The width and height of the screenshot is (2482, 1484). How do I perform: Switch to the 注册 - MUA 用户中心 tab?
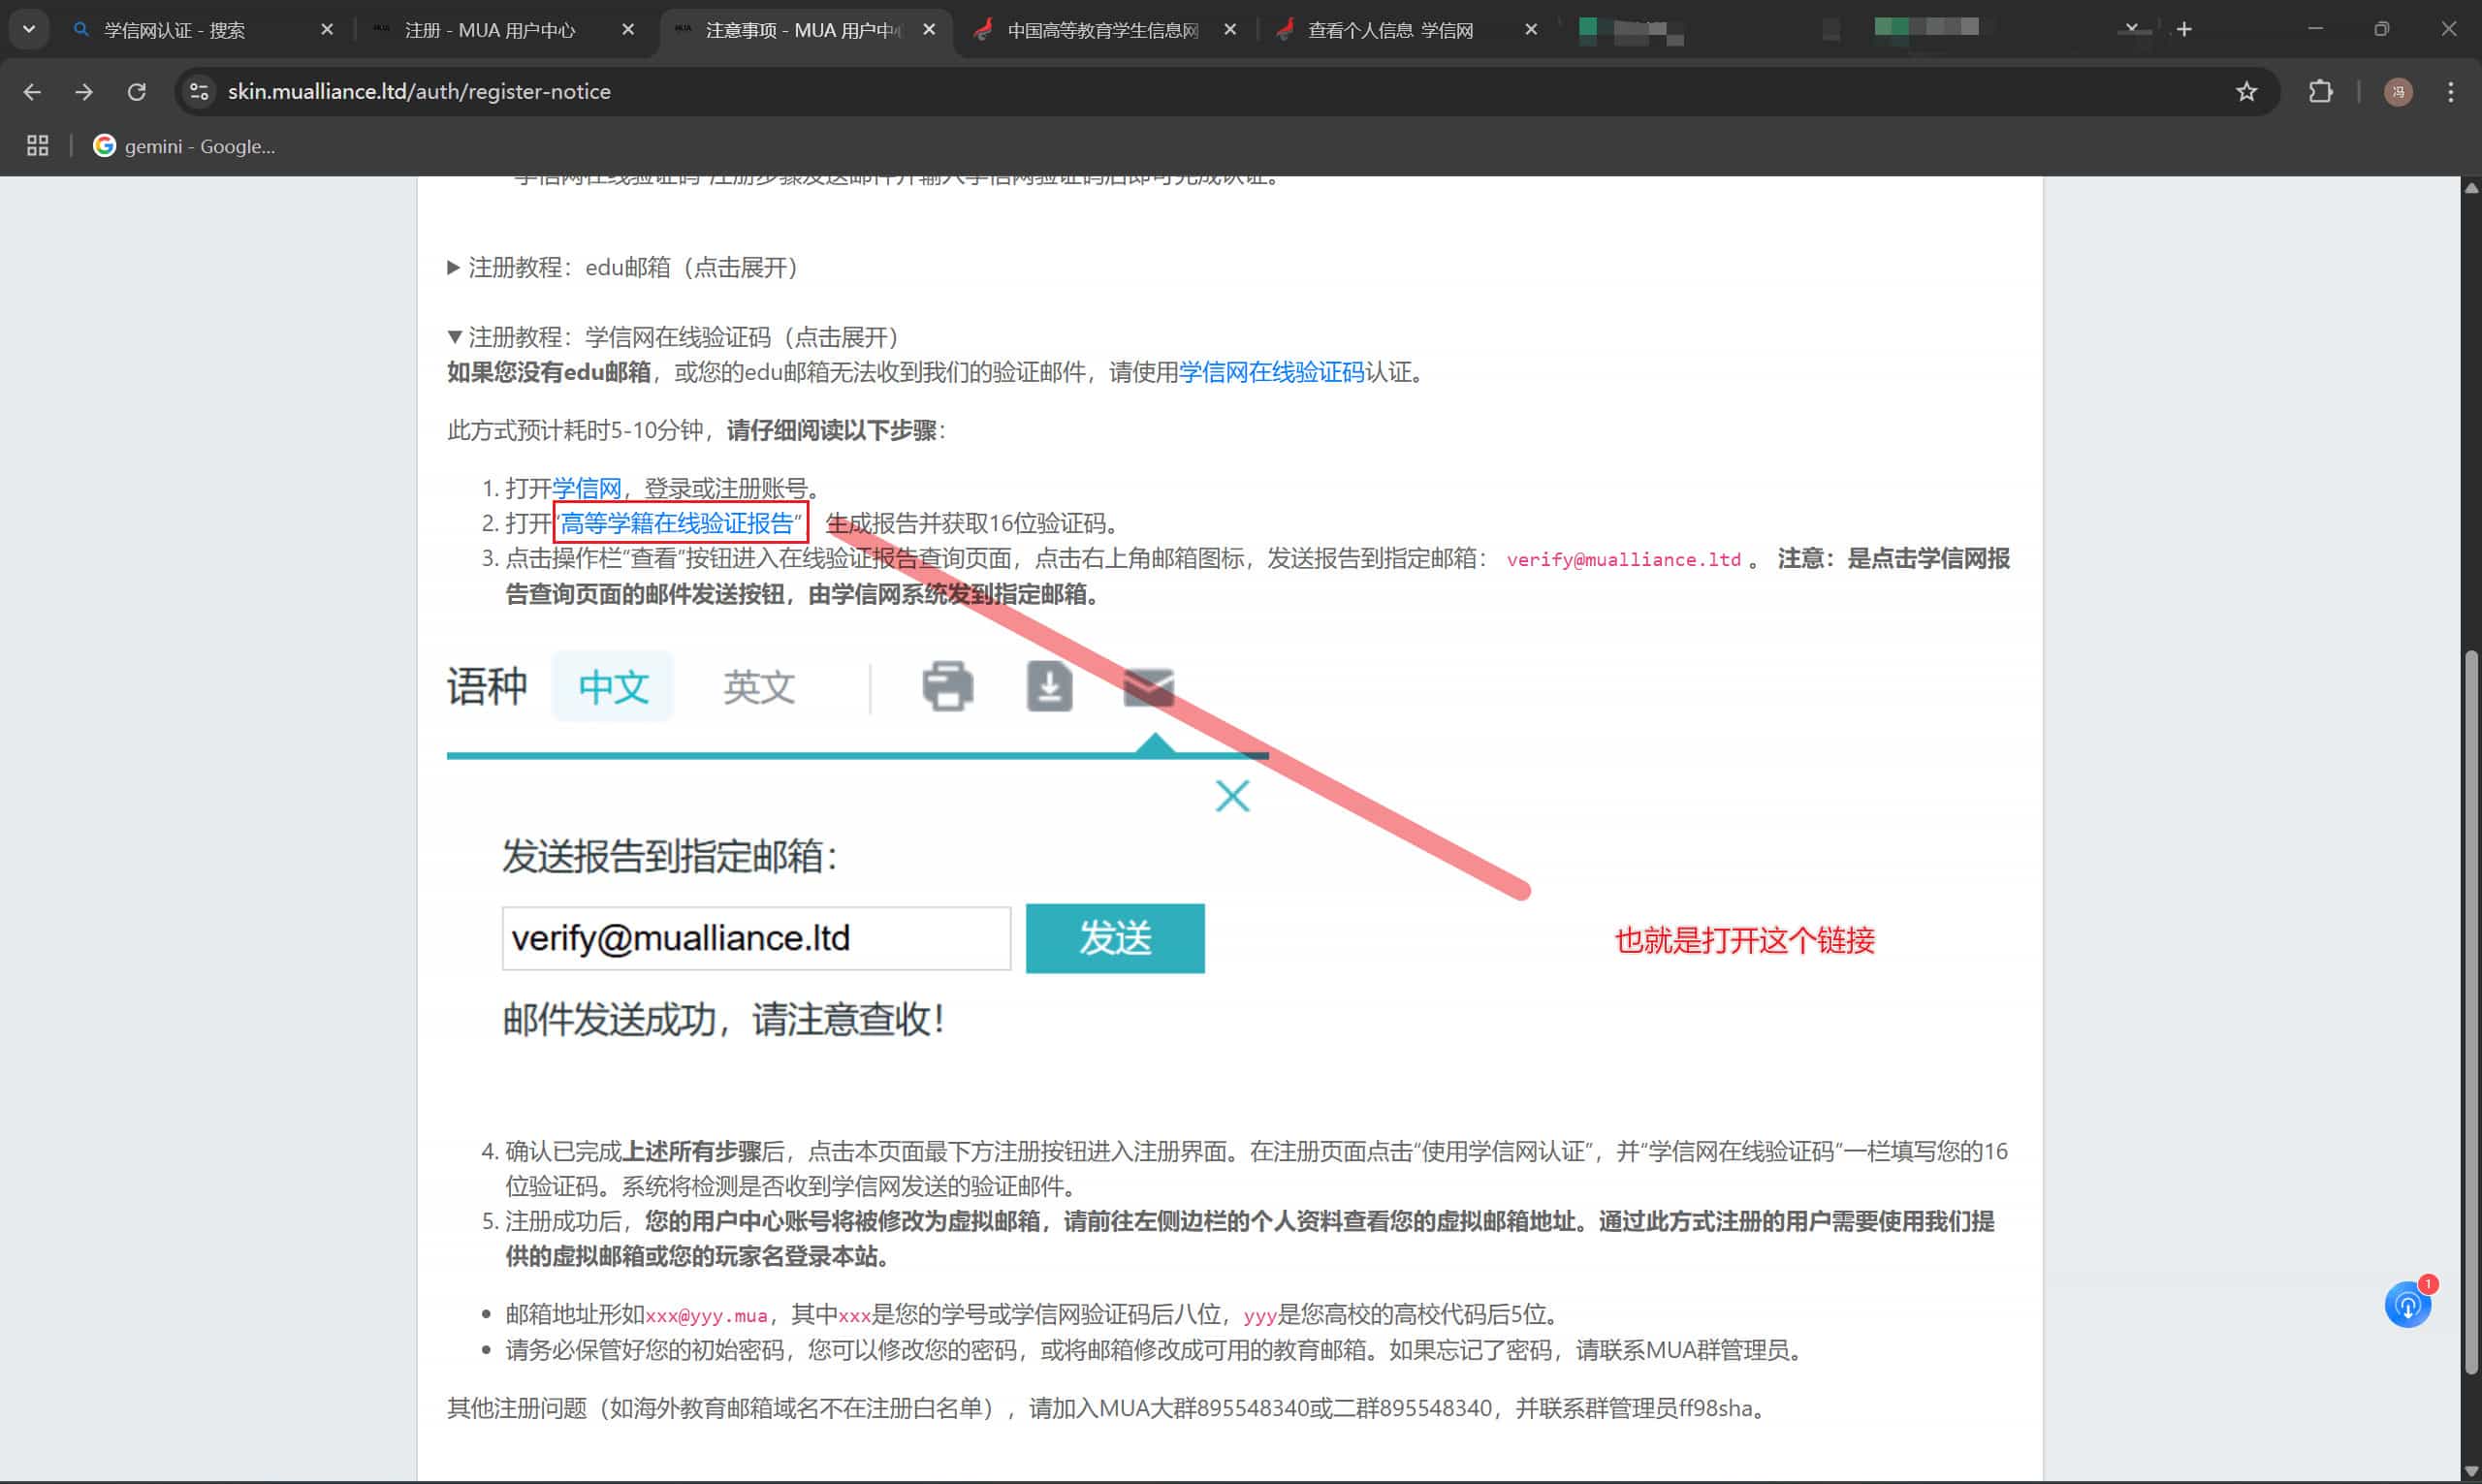(490, 30)
